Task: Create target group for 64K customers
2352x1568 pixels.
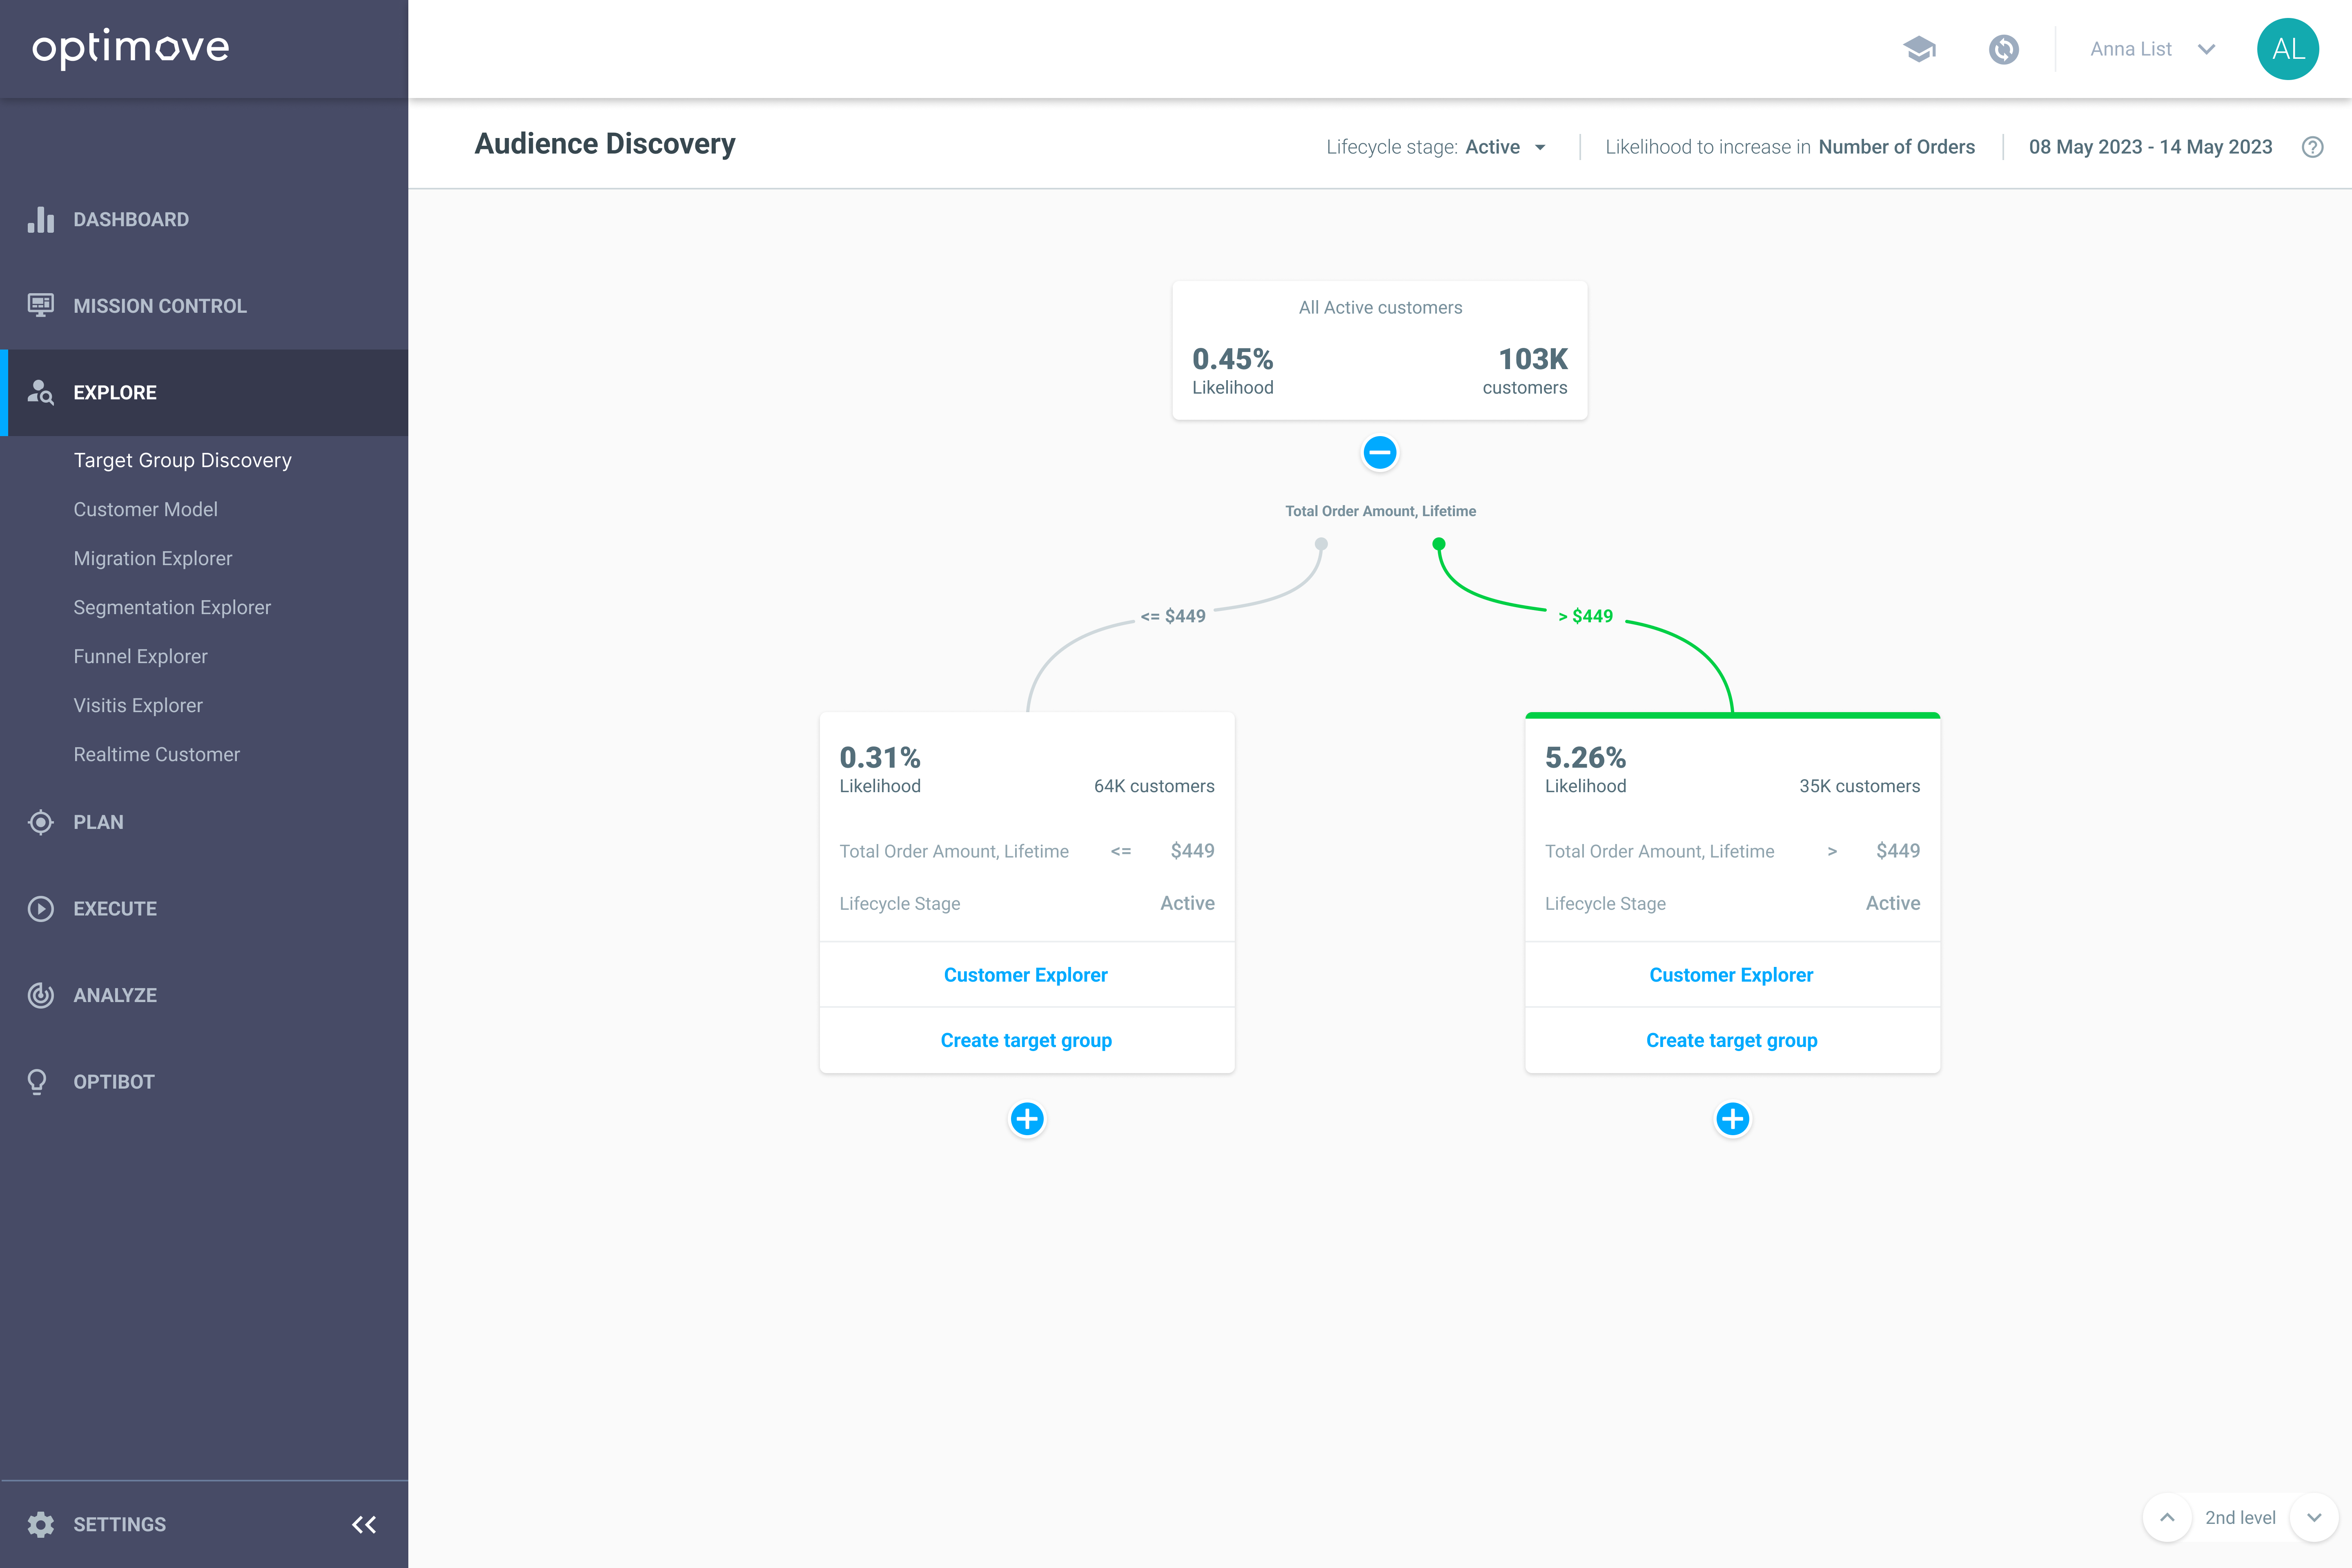Action: click(x=1026, y=1040)
